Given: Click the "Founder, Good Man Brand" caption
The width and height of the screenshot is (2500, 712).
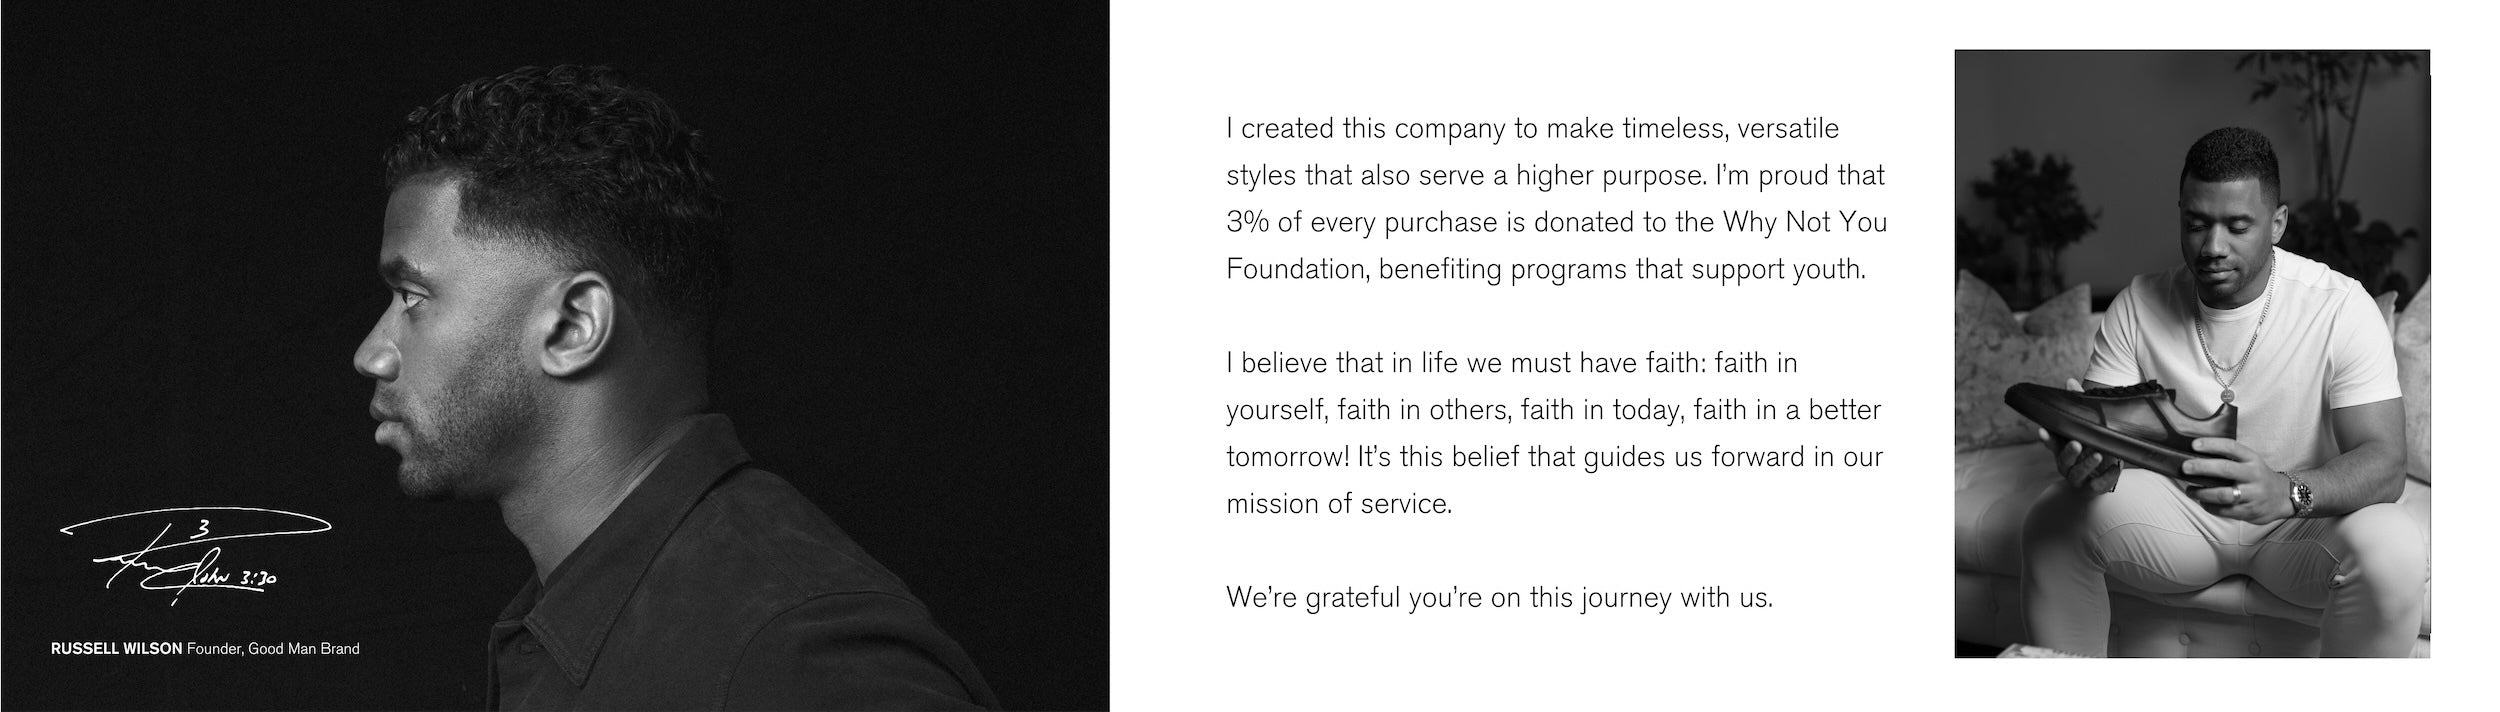Looking at the screenshot, I should pyautogui.click(x=273, y=649).
